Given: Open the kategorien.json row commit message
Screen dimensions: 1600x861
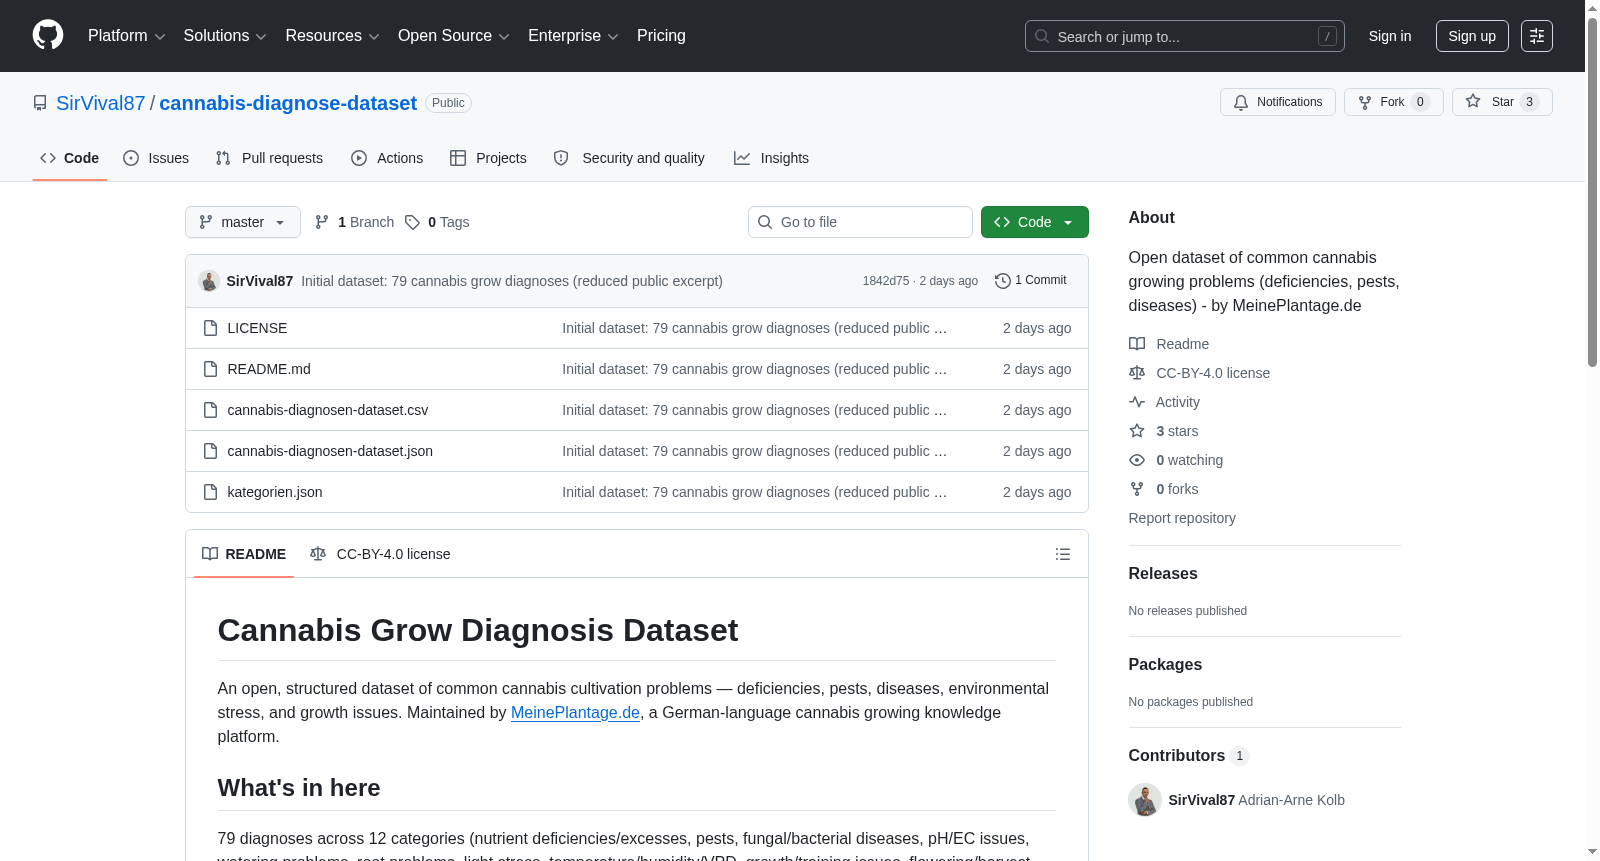Looking at the screenshot, I should [x=754, y=492].
